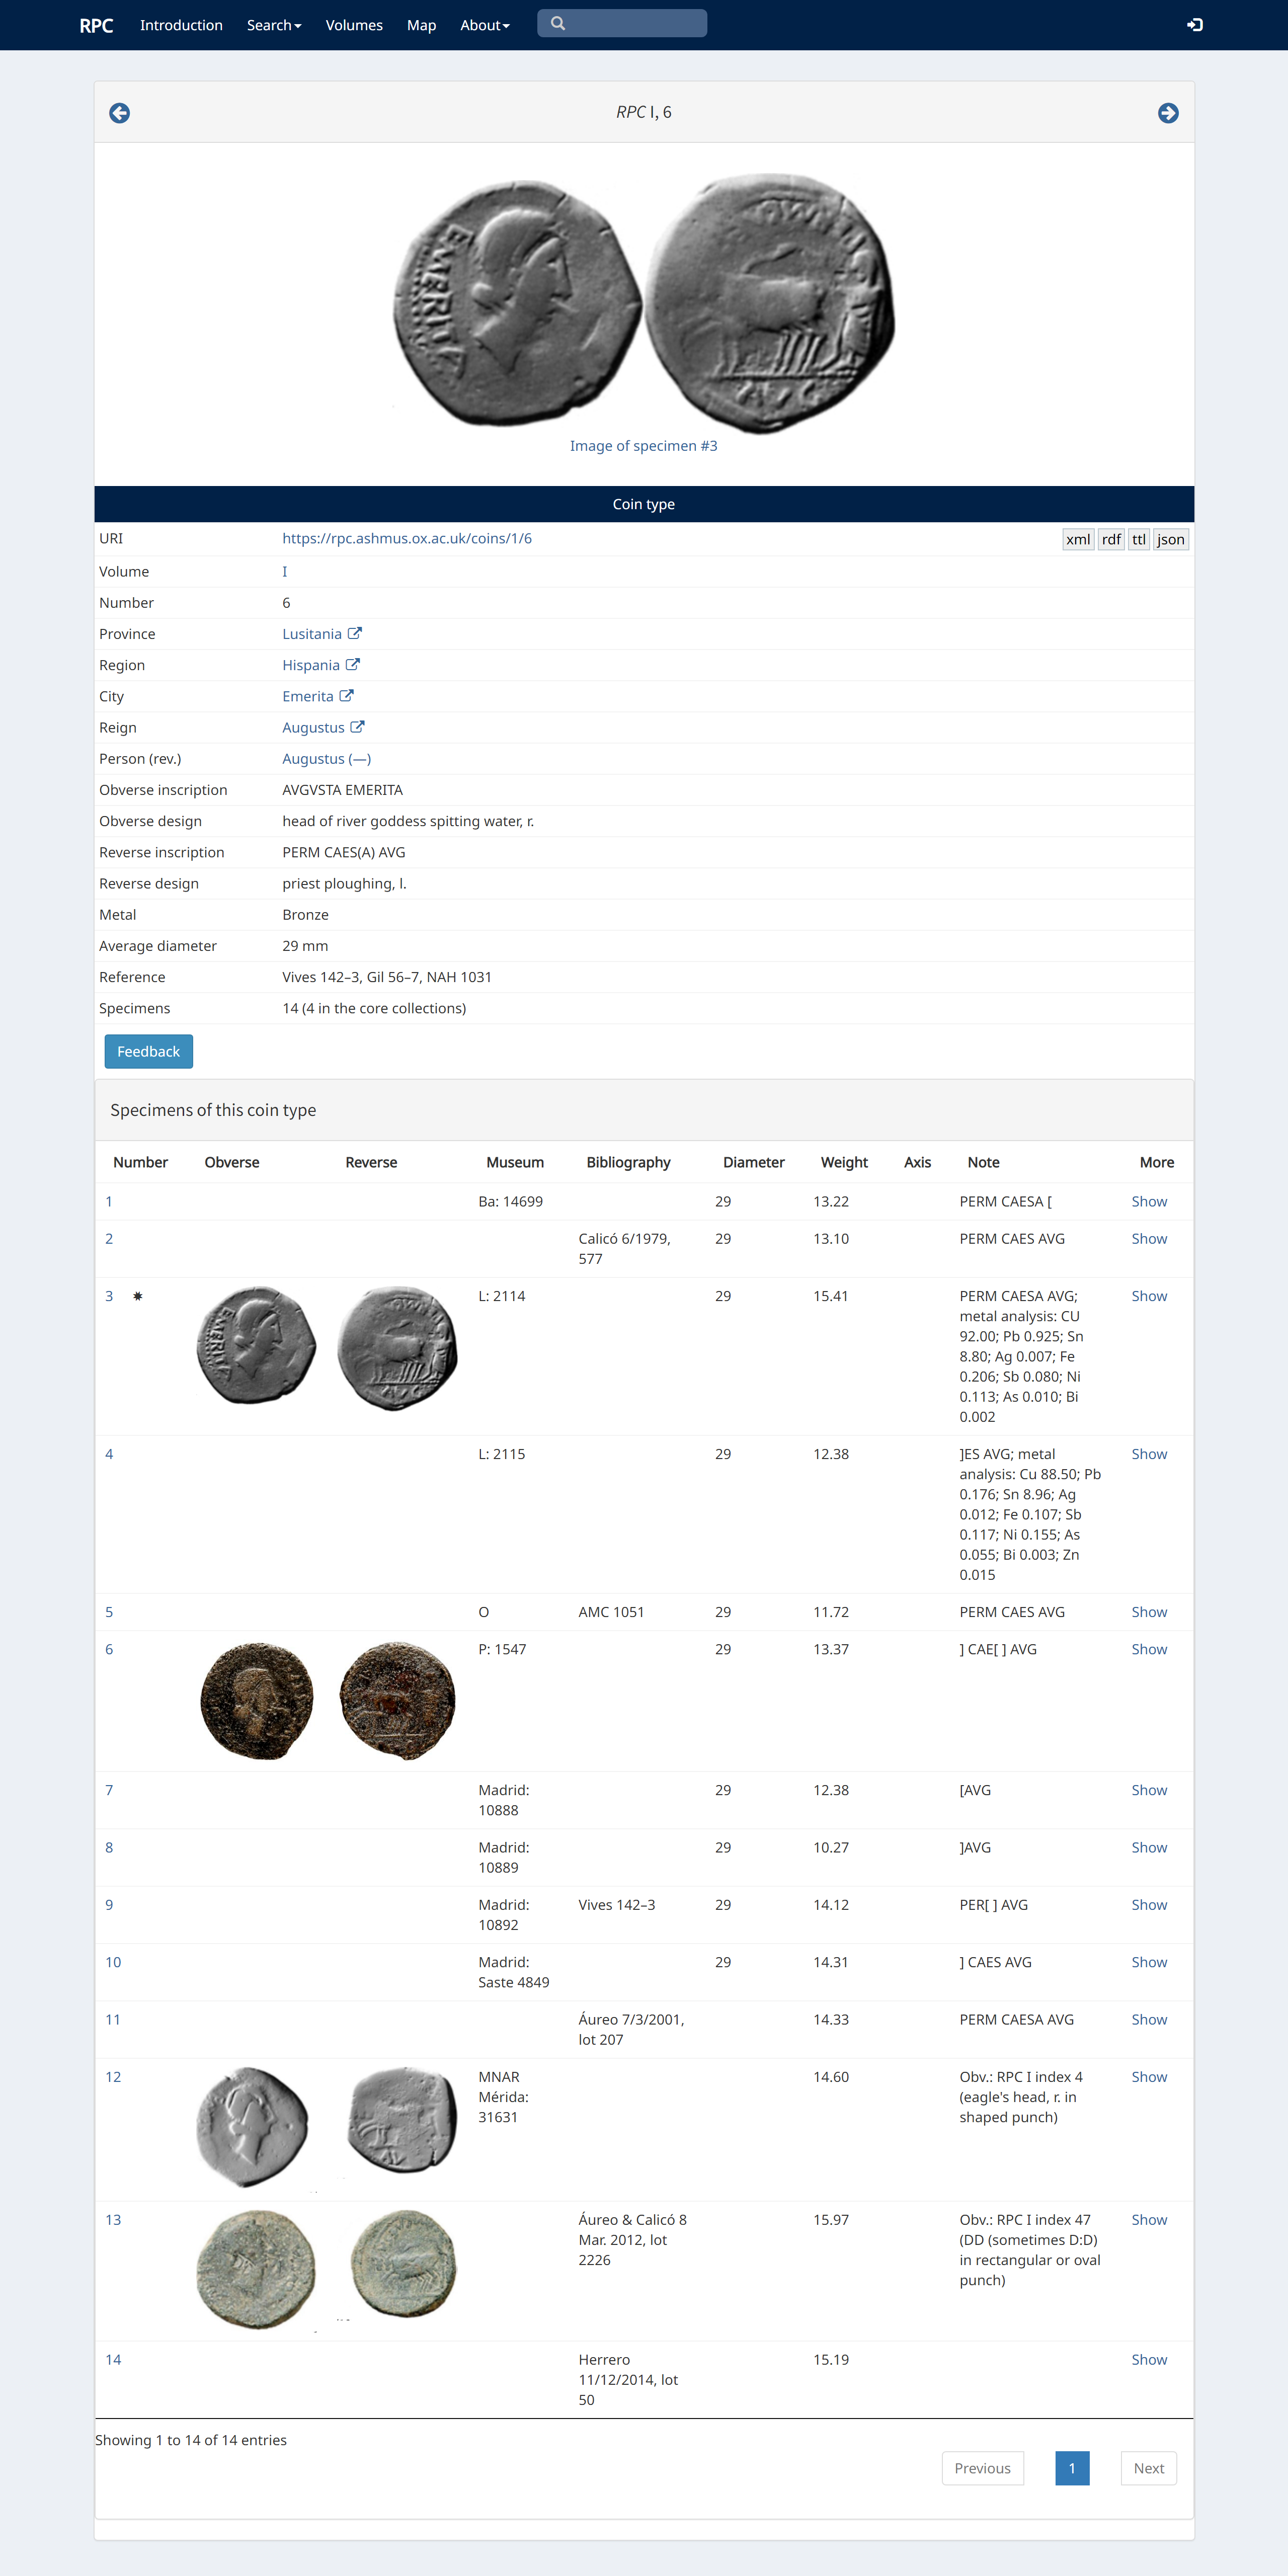Show more for specimen 12
The image size is (1288, 2576).
[1149, 2076]
